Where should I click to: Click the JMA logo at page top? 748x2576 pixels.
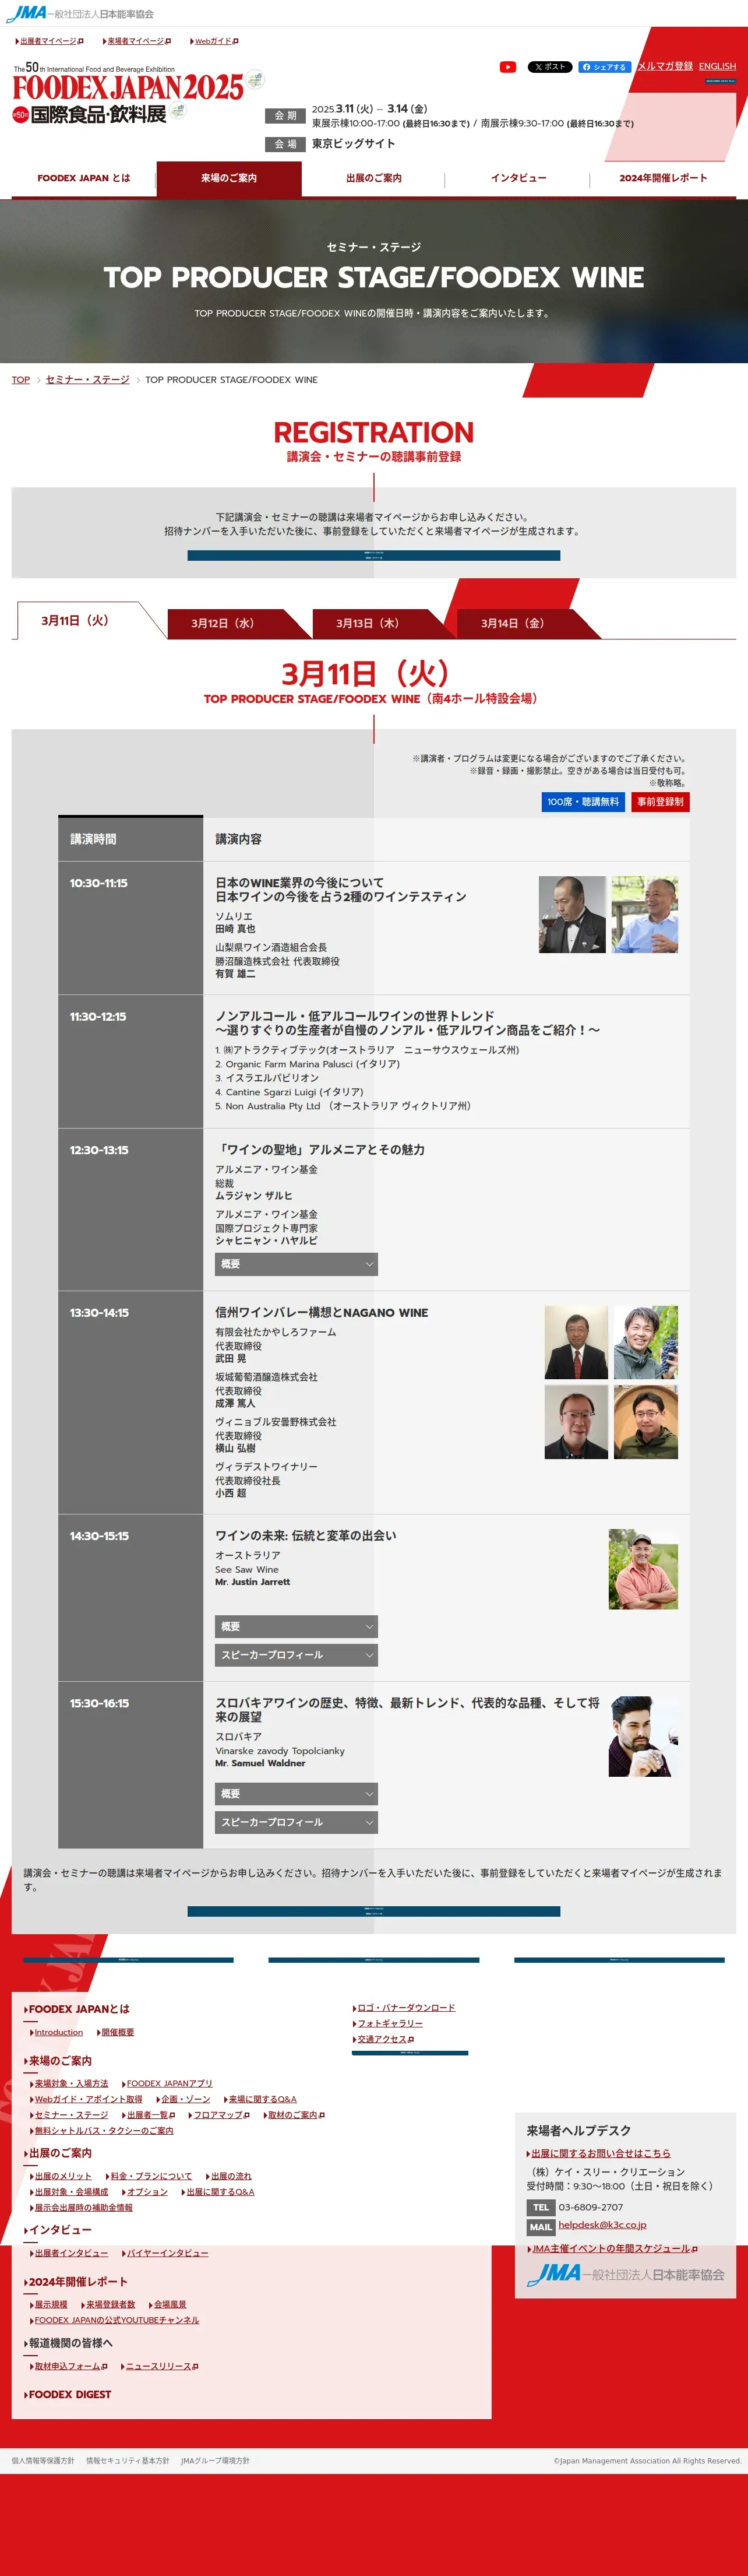80,14
